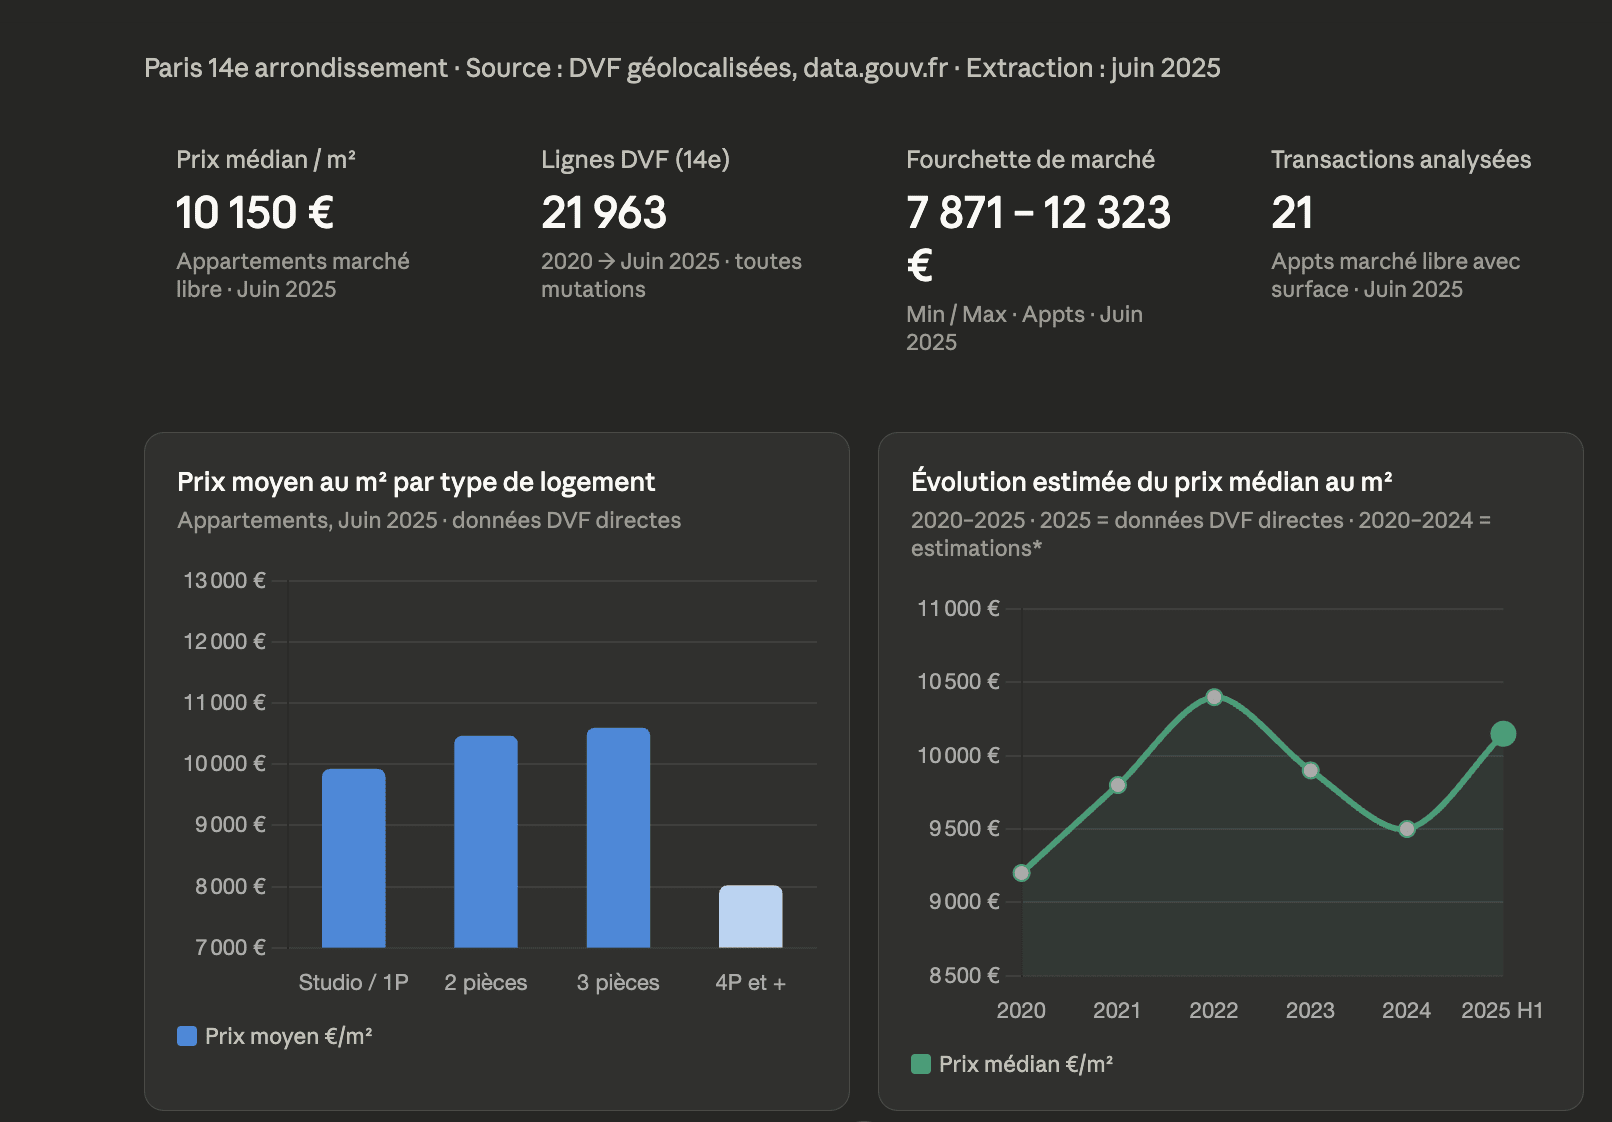Select the 2022 peak data point
Screen dimensions: 1612x1122
[x=1214, y=697]
